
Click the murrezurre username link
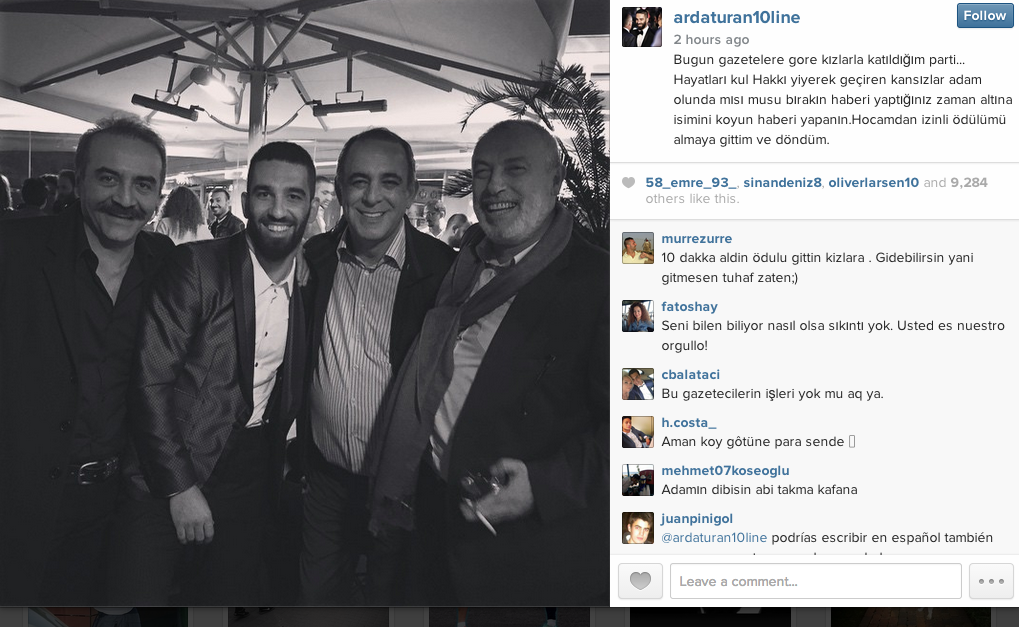(697, 238)
